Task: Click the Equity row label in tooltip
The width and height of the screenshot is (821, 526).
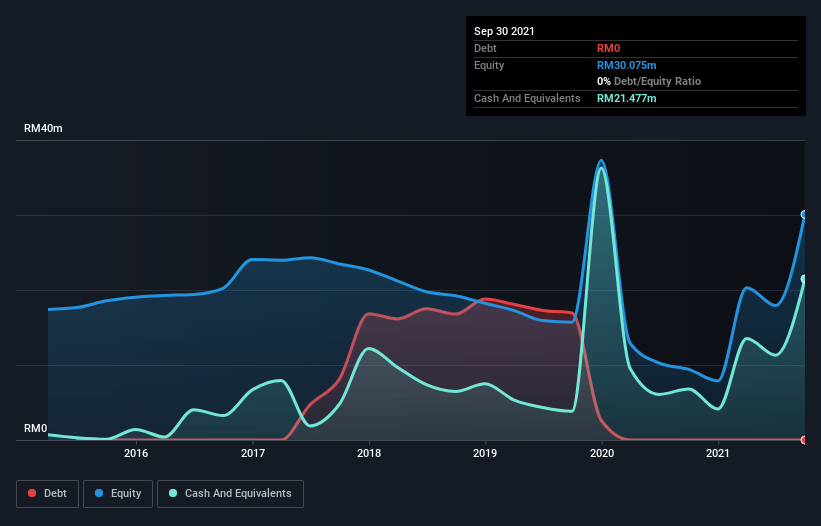Action: (489, 65)
